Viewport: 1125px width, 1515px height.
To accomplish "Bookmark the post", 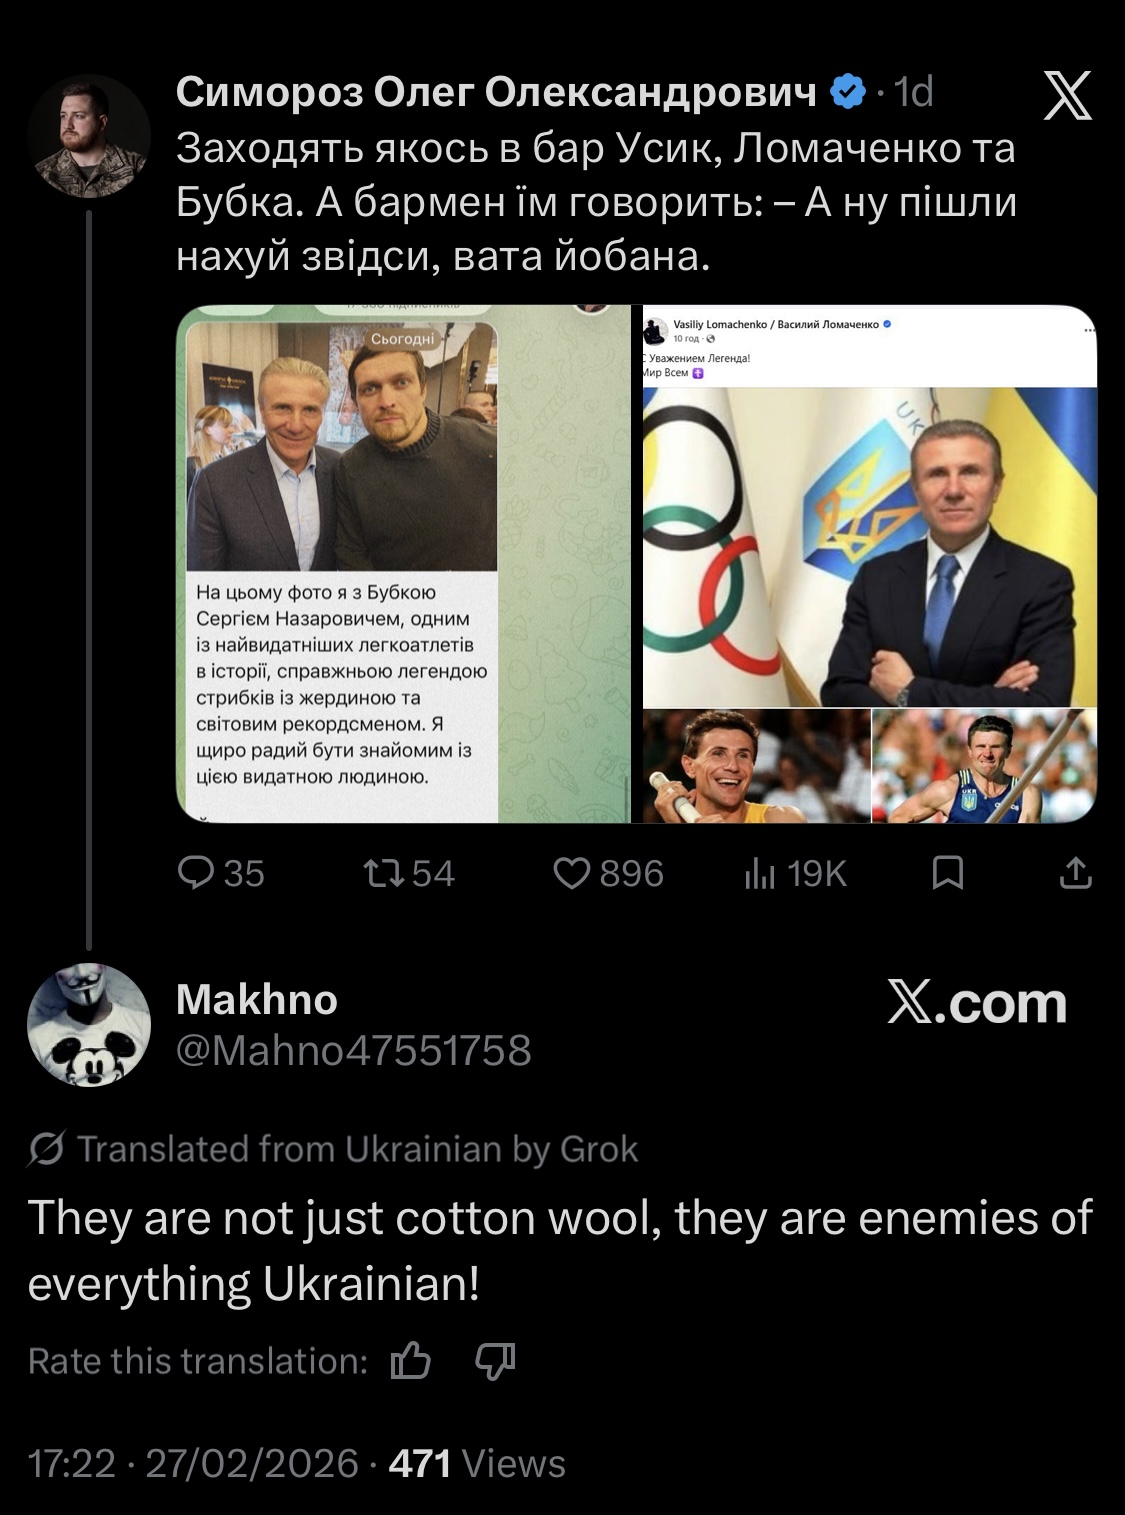I will point(947,874).
